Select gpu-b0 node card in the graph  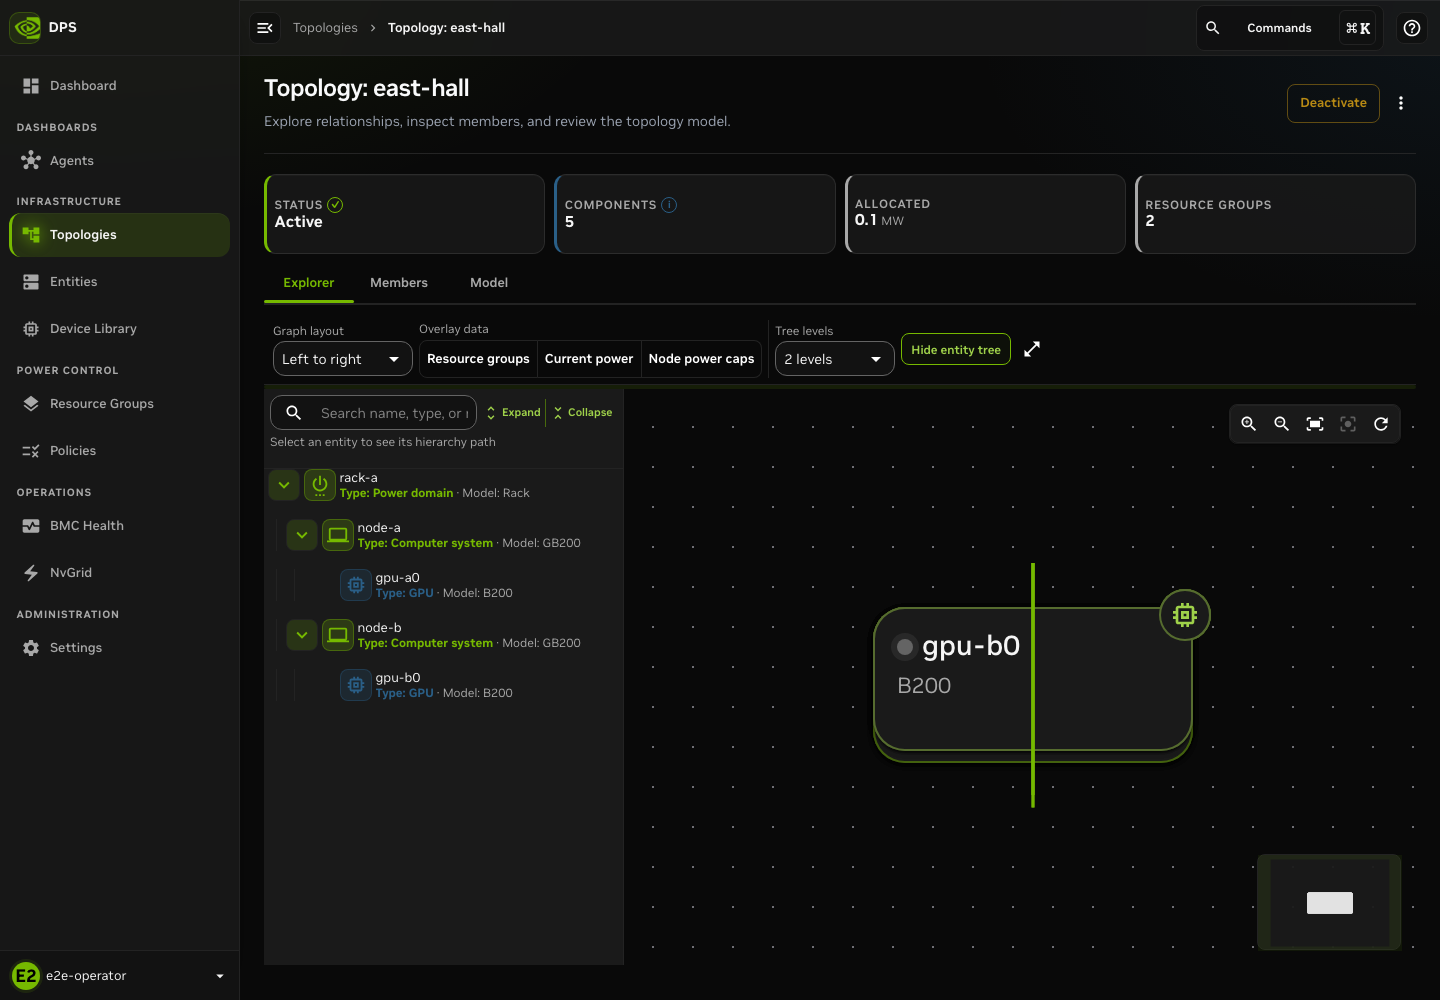click(x=1033, y=680)
